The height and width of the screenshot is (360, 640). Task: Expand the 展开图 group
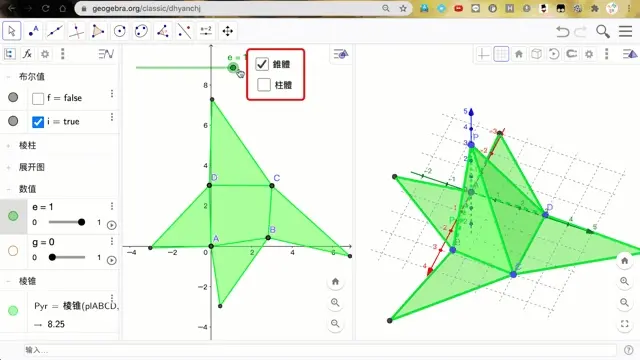tap(8, 167)
